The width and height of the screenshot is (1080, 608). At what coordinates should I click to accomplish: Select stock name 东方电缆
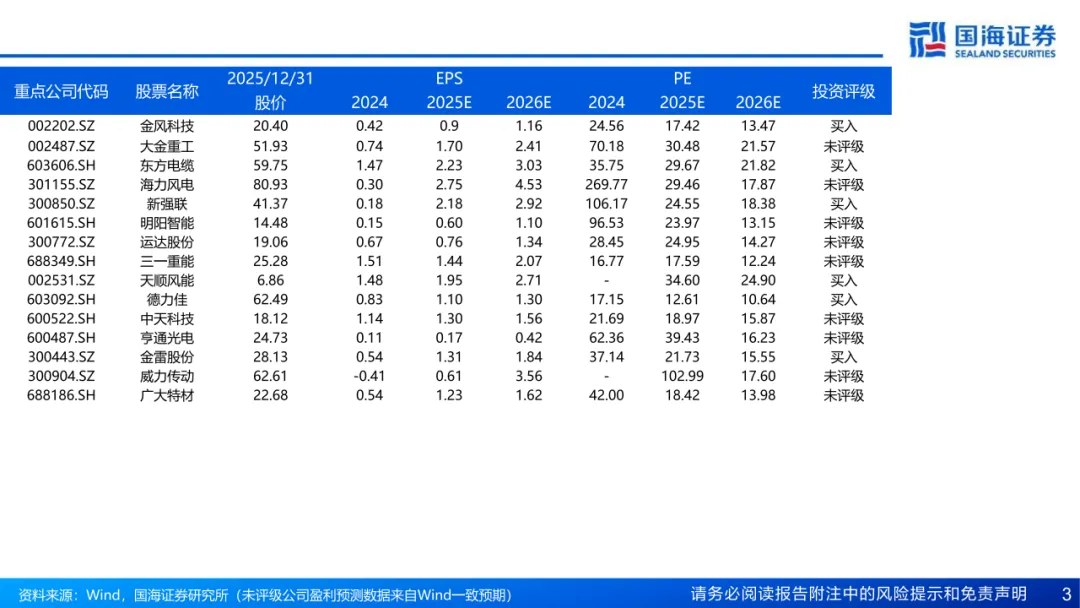tap(167, 165)
